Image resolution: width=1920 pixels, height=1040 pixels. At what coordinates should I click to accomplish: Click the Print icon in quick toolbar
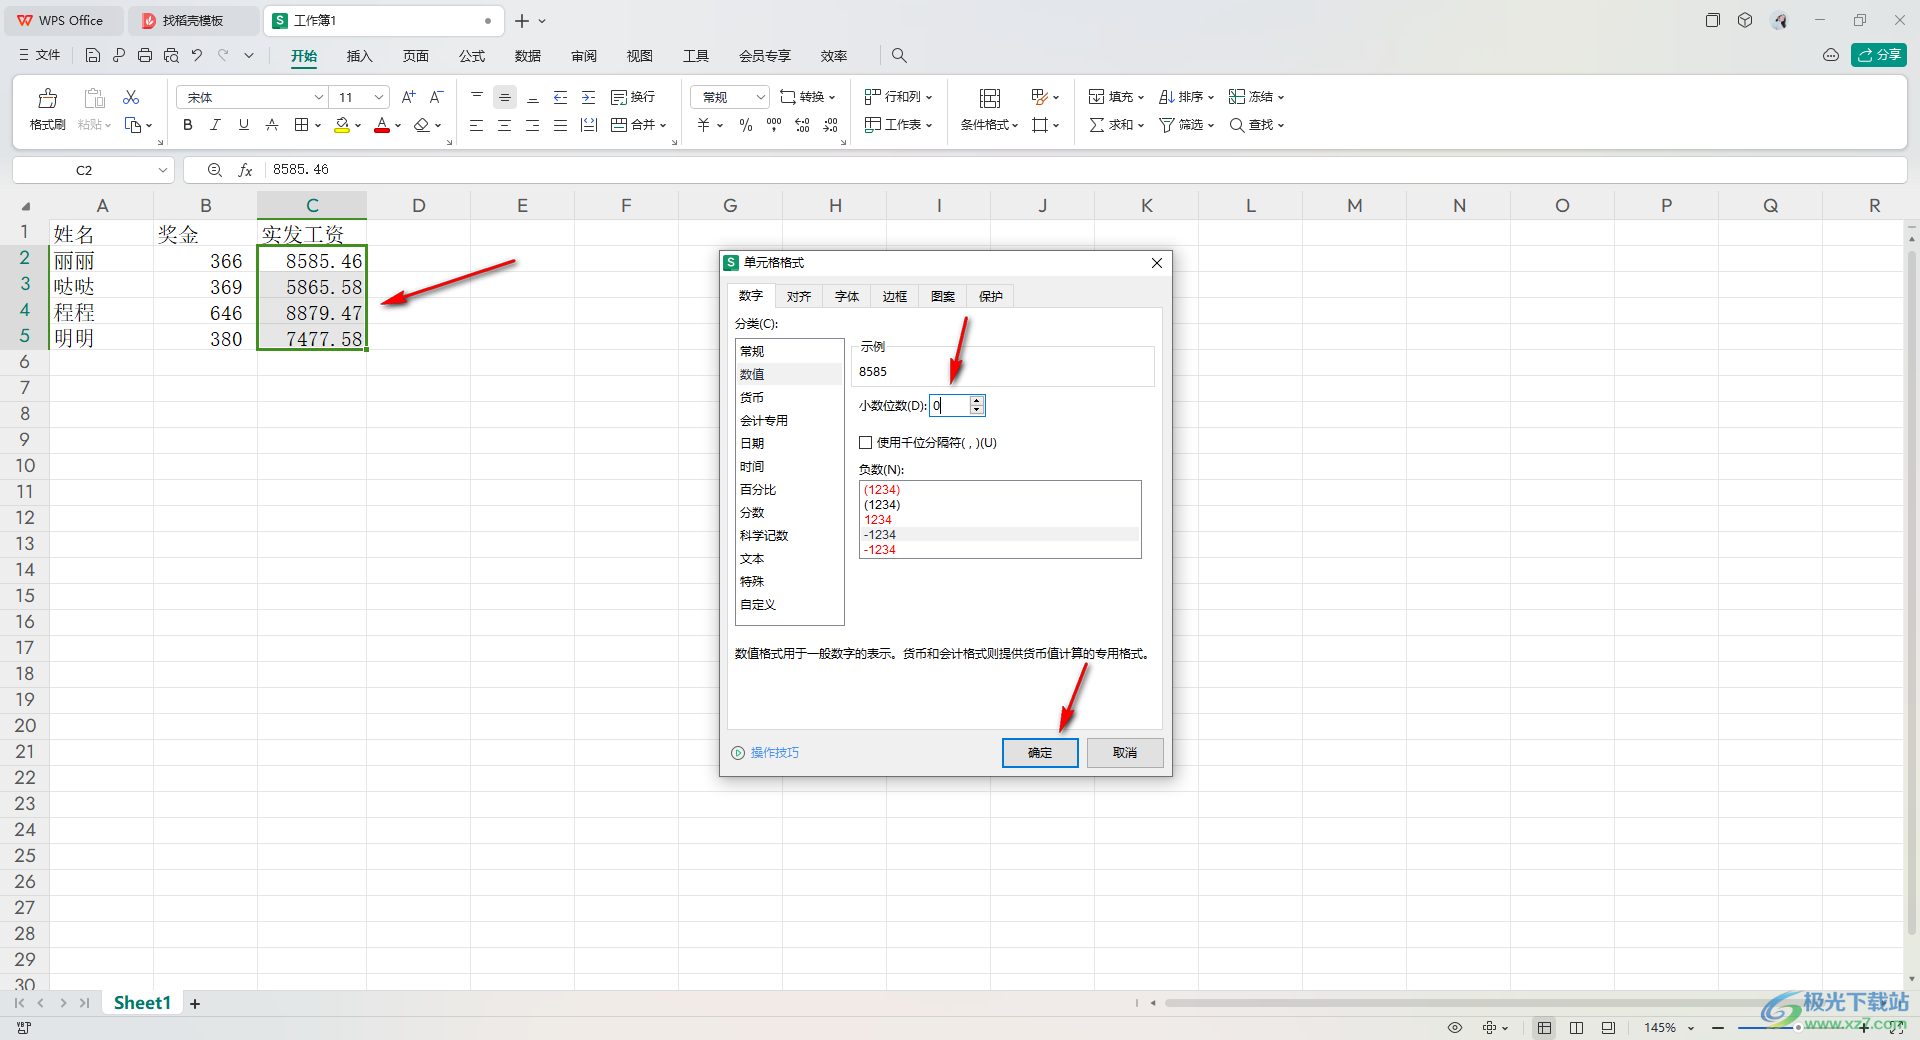coord(145,55)
